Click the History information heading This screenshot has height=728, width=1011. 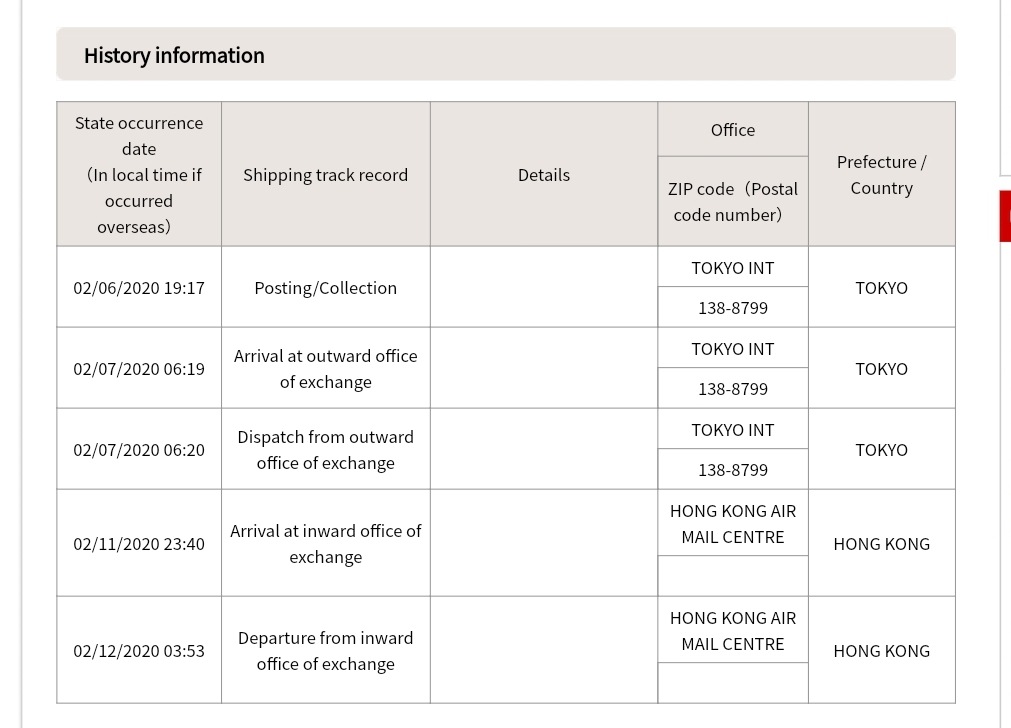[x=174, y=55]
